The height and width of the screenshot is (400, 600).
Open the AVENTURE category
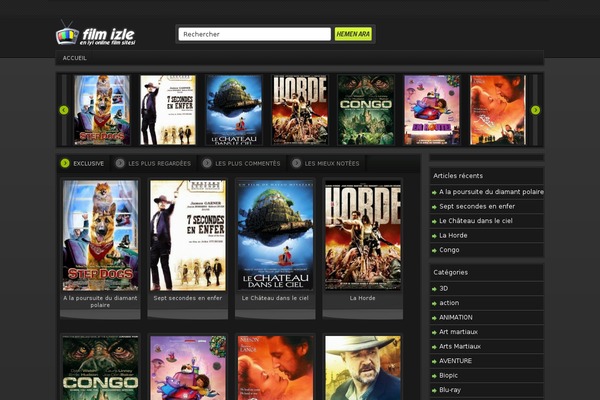point(455,361)
